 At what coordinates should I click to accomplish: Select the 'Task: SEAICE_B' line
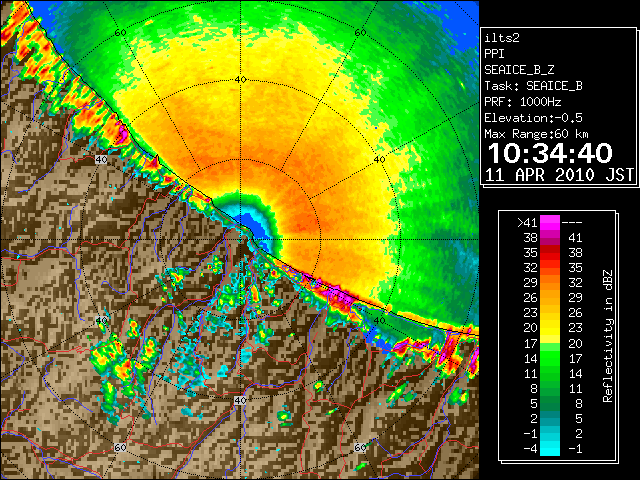pyautogui.click(x=533, y=86)
